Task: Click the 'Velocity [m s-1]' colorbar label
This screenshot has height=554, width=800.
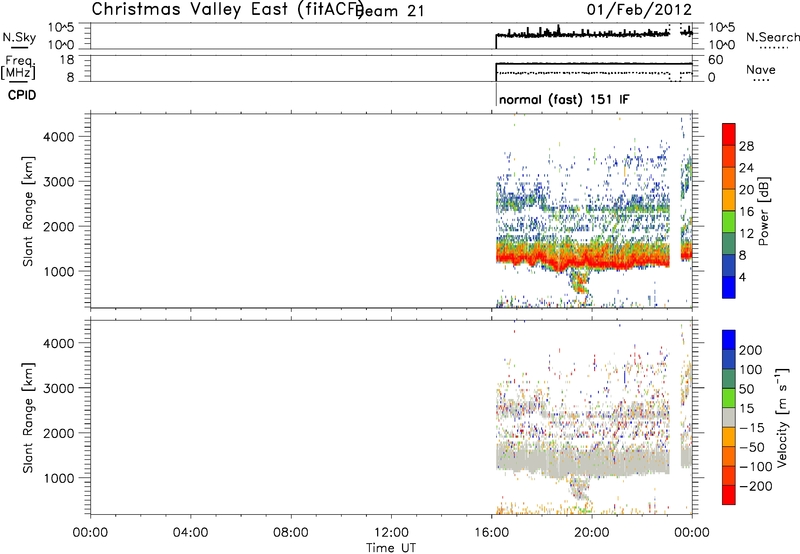Action: click(782, 417)
